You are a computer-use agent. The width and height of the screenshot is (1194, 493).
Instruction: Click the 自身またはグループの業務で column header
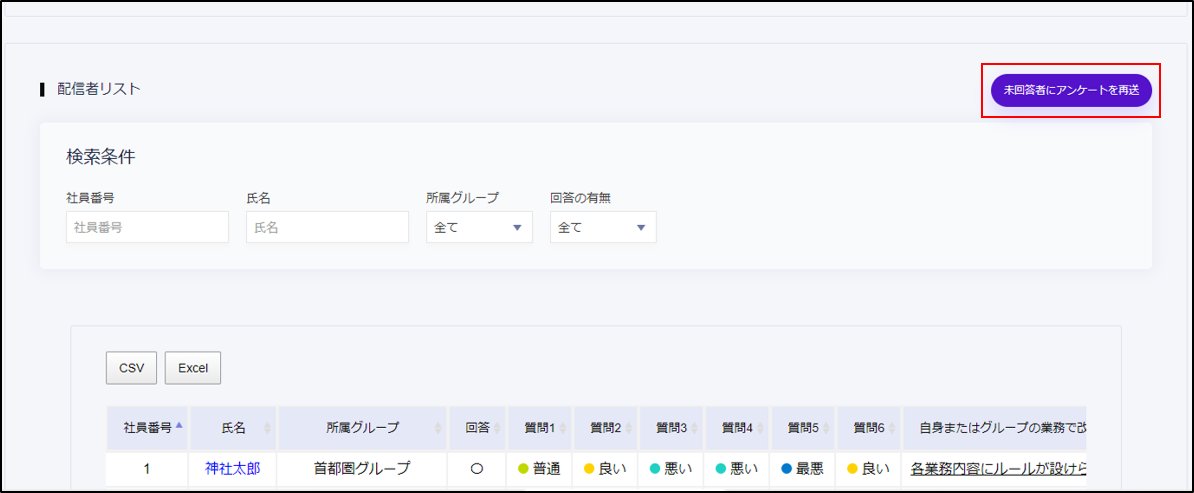click(994, 427)
